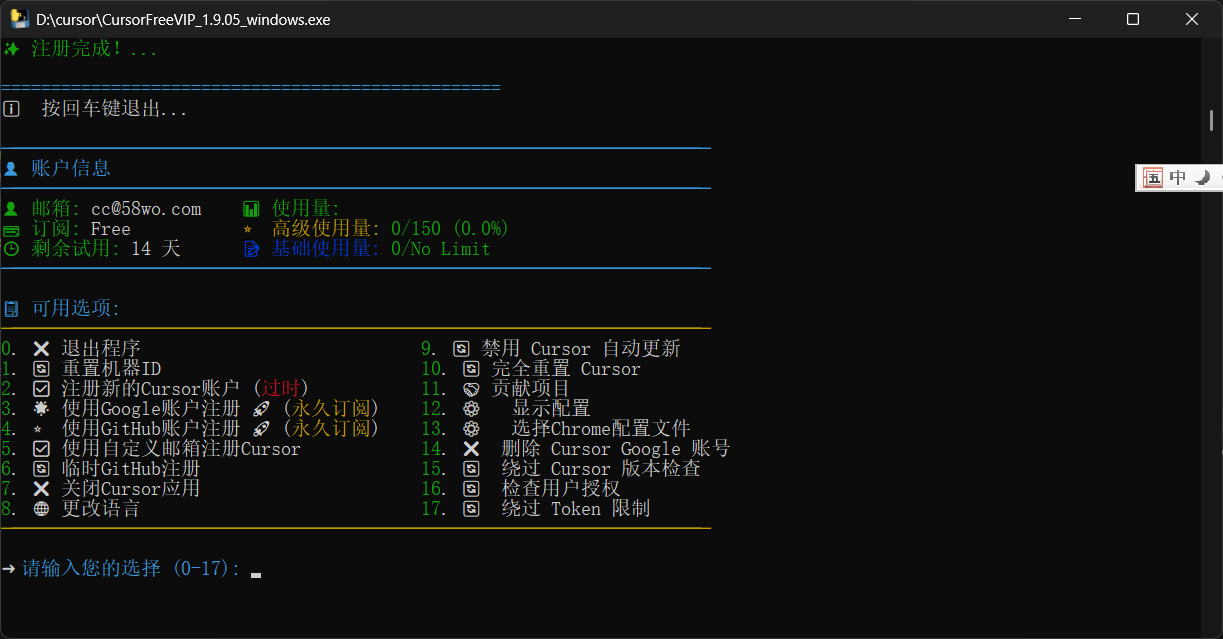Click the 临时GitHub注册 option text
This screenshot has width=1223, height=639.
click(x=131, y=469)
